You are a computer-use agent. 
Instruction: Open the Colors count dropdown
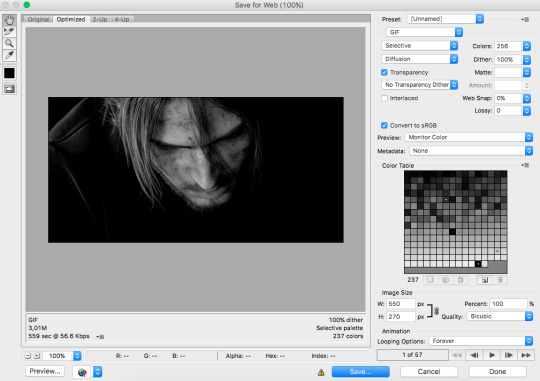[x=527, y=46]
